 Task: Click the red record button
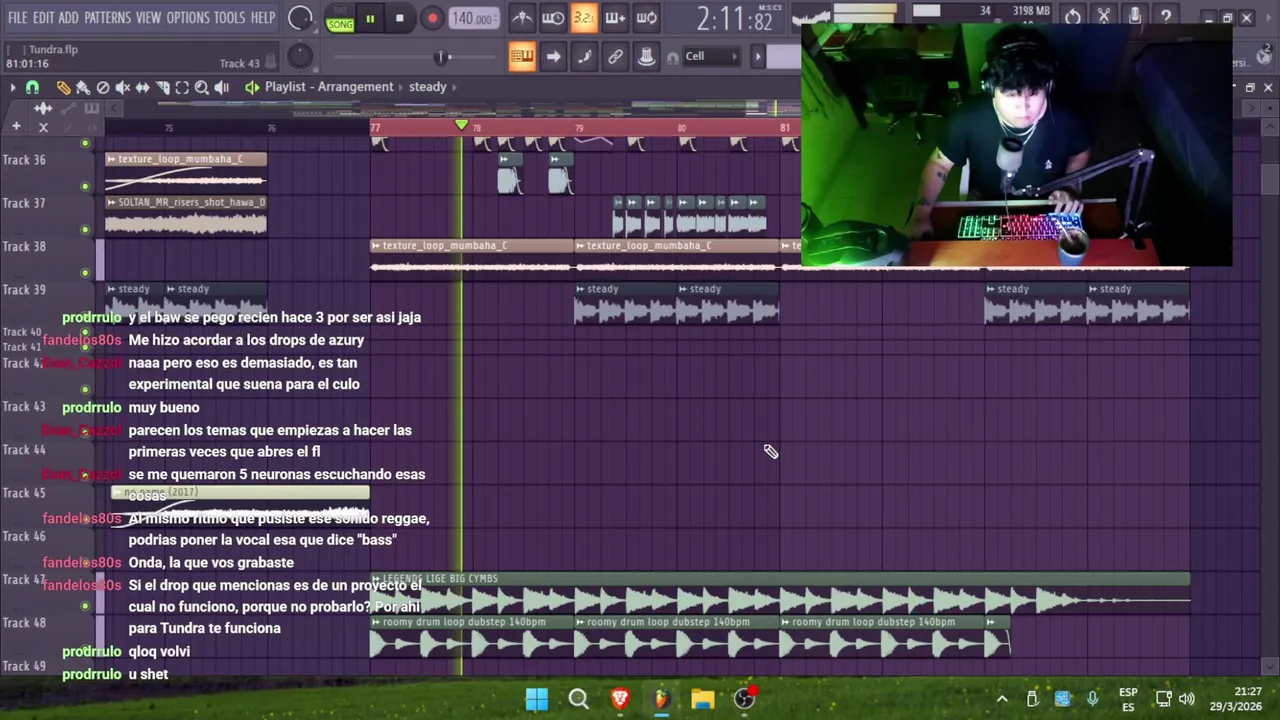pos(432,18)
